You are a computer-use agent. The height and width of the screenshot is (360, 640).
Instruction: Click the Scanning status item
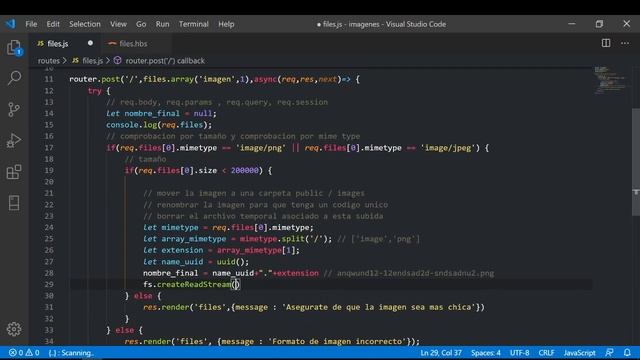click(71, 353)
